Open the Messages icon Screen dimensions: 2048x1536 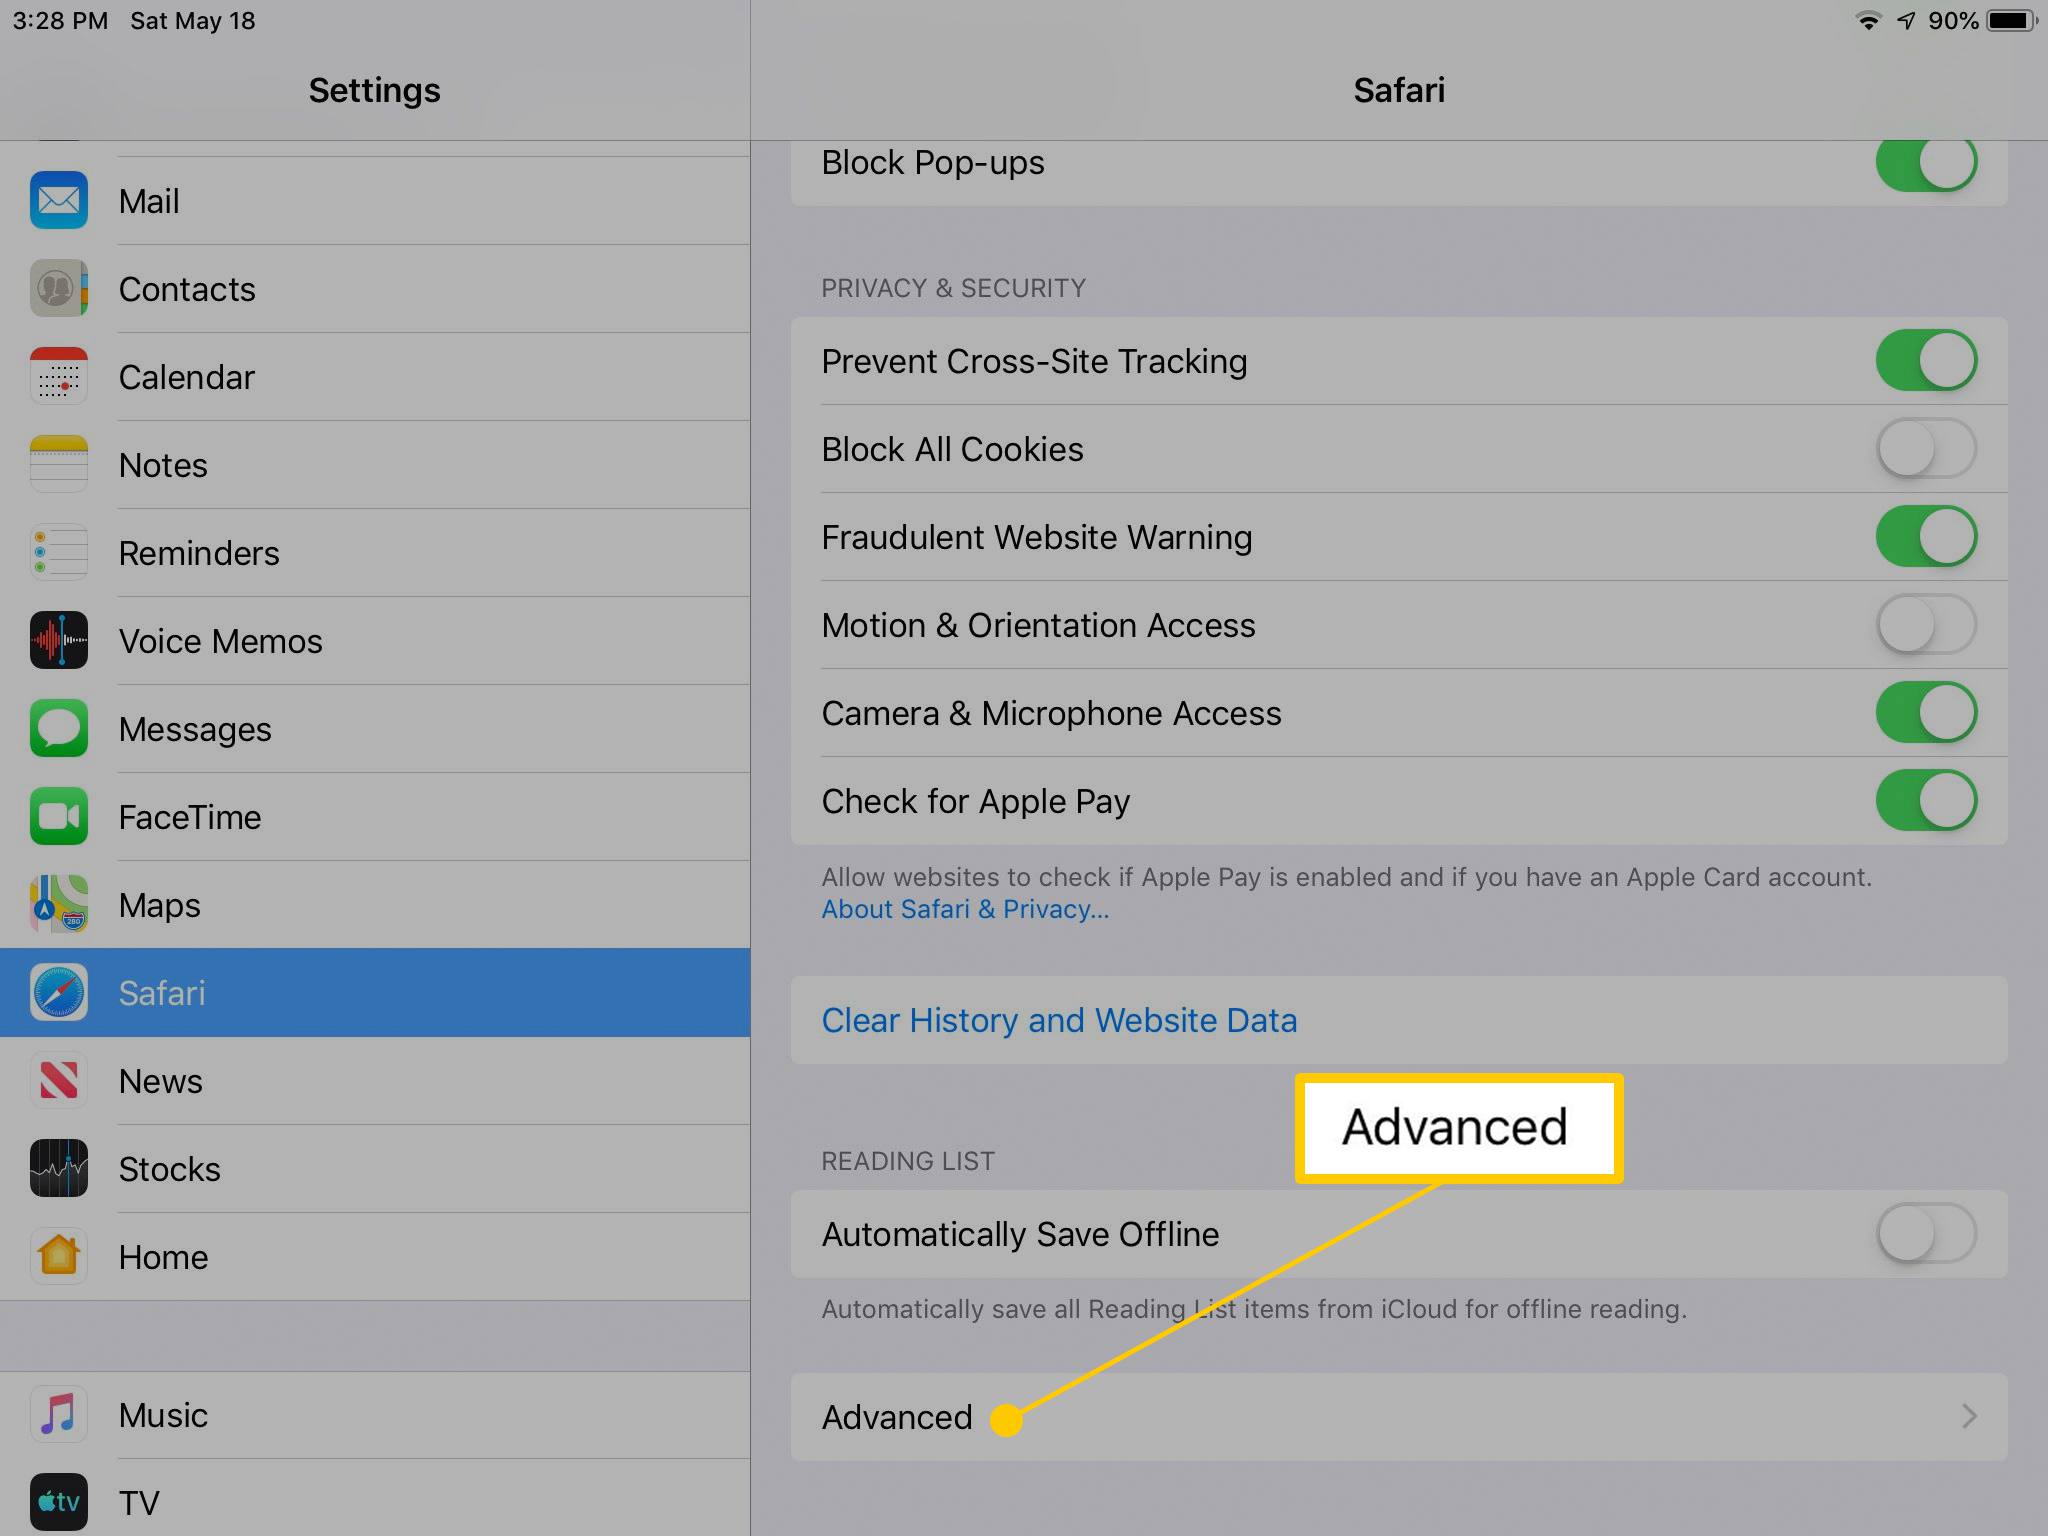click(x=59, y=729)
